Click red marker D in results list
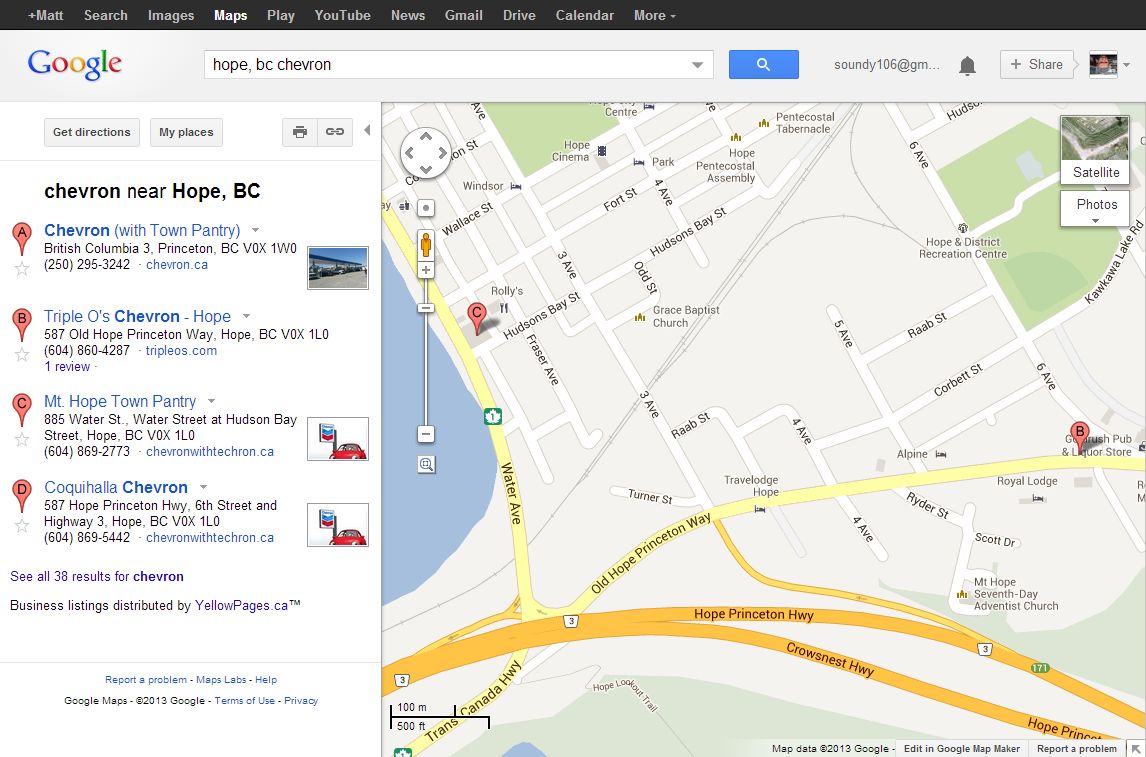The image size is (1146, 757). tap(22, 495)
